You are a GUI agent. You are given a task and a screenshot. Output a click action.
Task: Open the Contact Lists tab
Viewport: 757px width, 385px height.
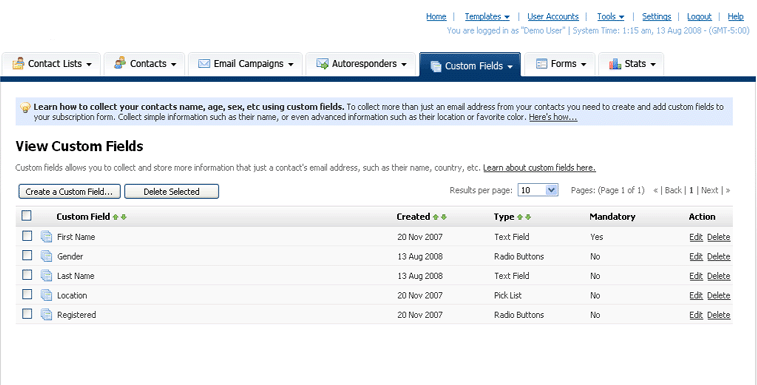[x=51, y=64]
